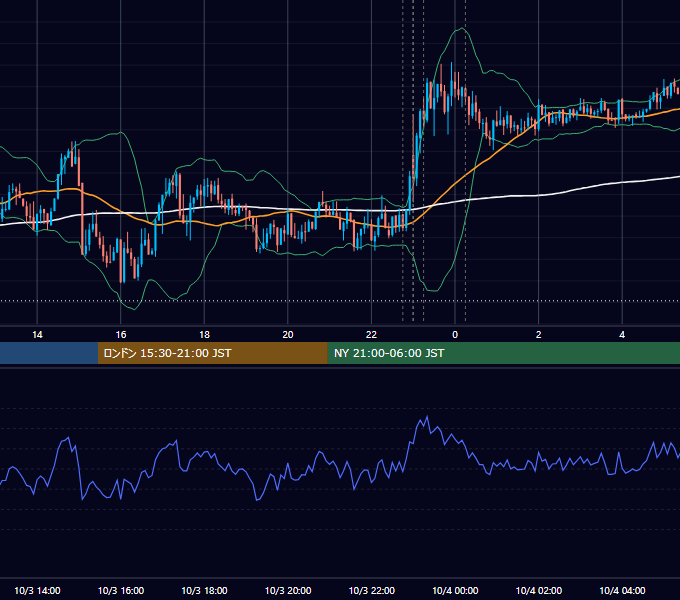
Task: Click the 10/3 16:00 label on indicator axis
Action: 121,590
